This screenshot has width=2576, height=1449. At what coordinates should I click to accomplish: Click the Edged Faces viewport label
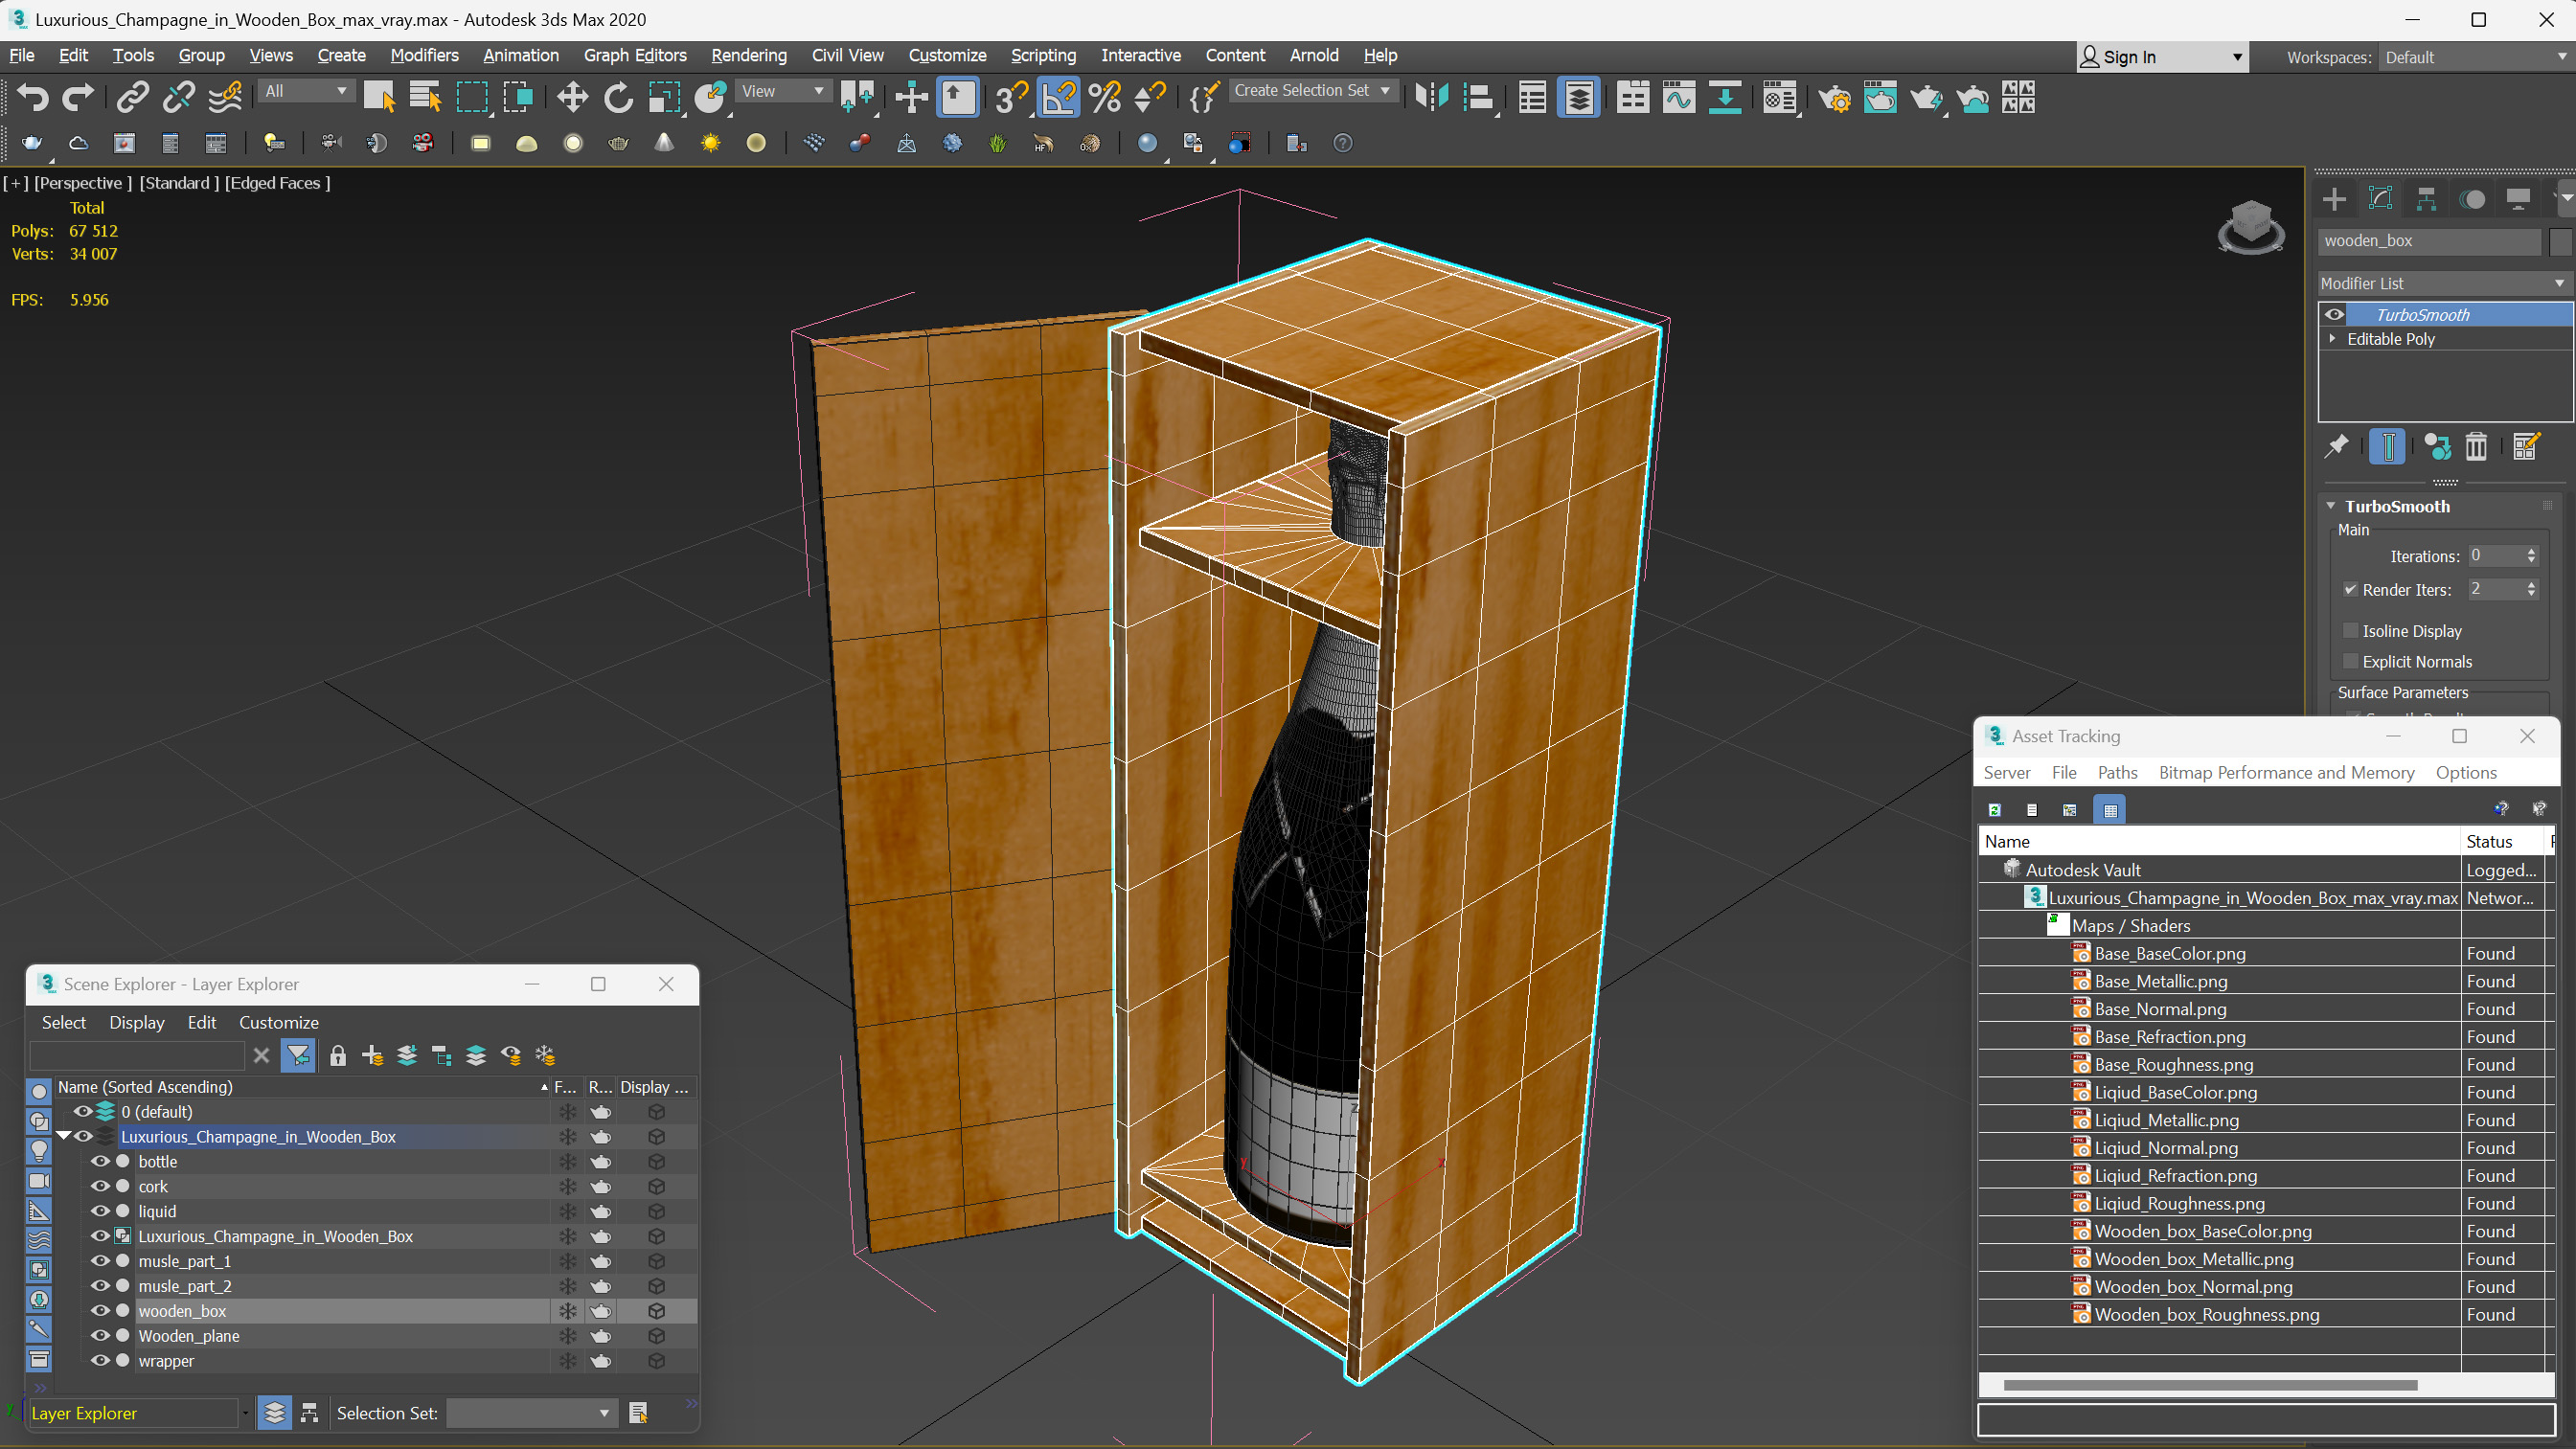pos(277,183)
